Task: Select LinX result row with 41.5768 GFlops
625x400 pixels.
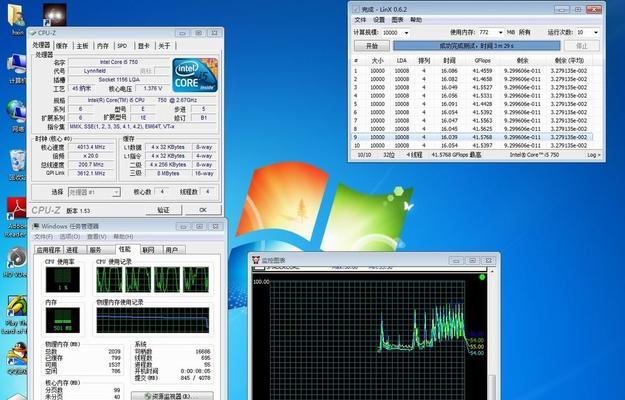Action: click(x=472, y=137)
